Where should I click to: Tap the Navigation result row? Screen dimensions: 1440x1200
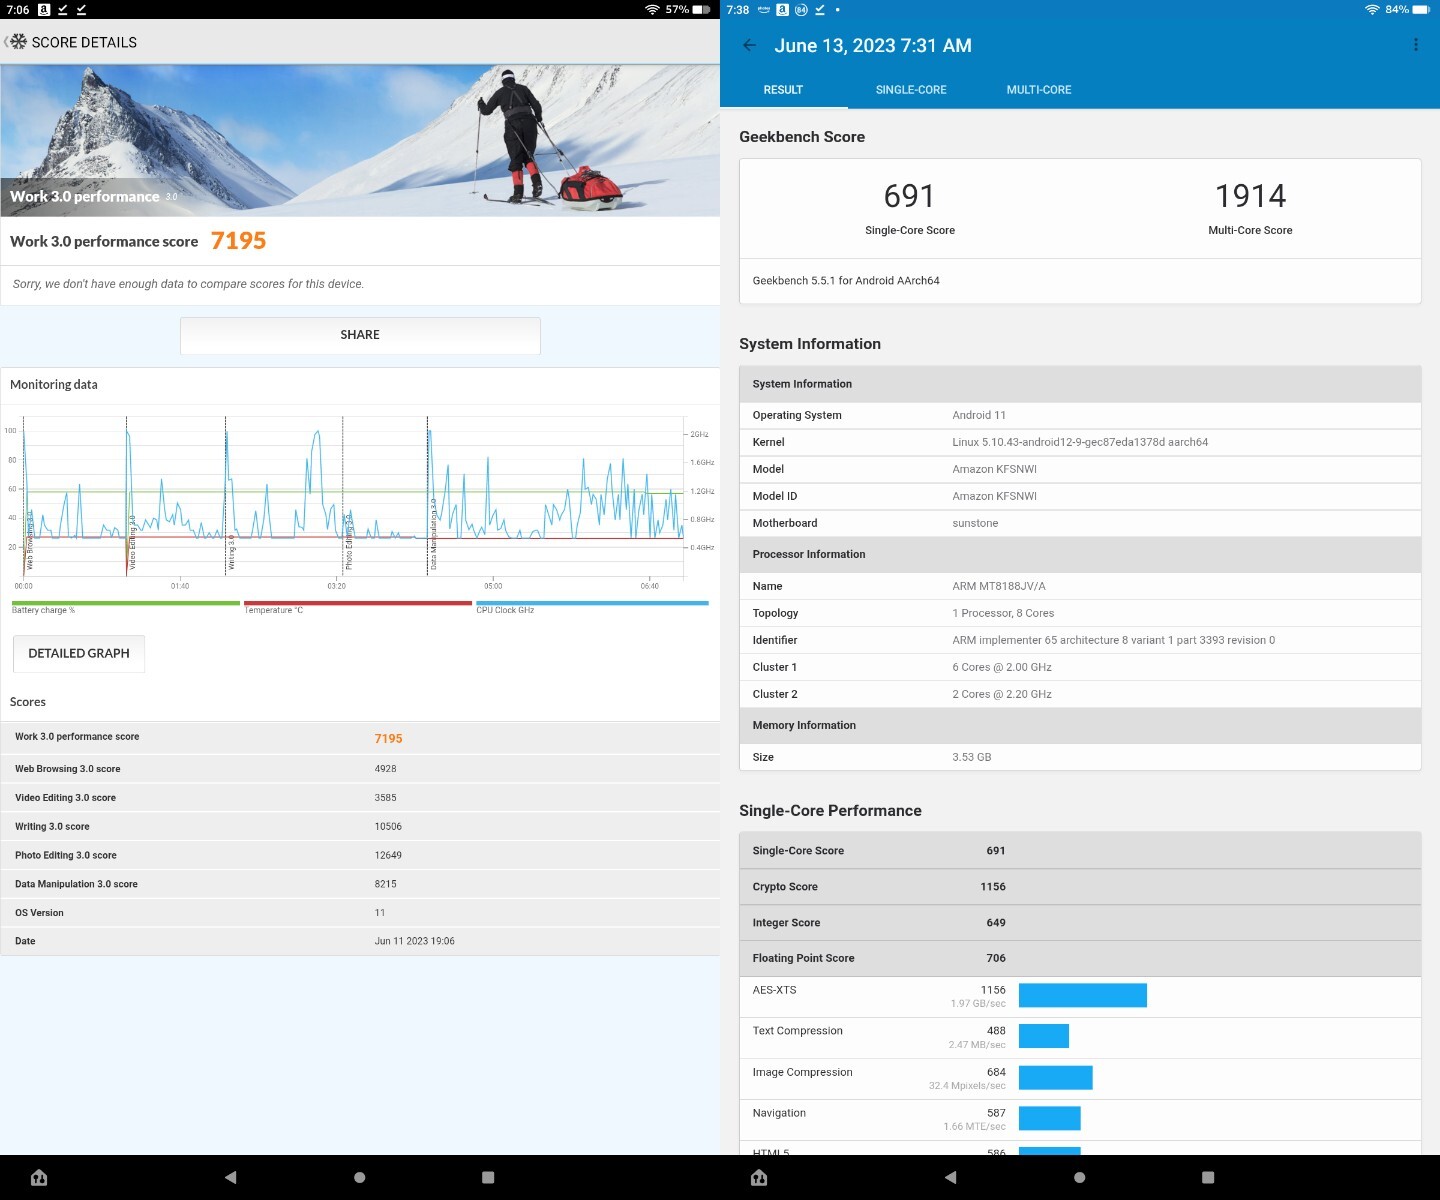pos(1080,1120)
